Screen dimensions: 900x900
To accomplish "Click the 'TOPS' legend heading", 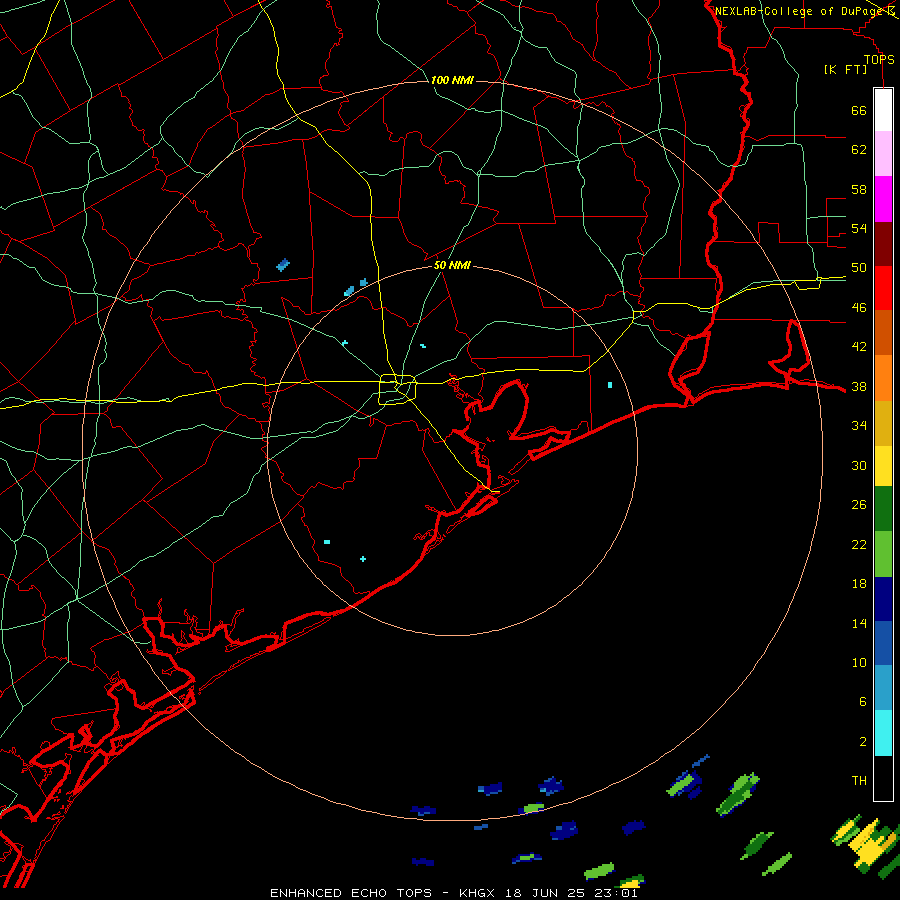I will pyautogui.click(x=879, y=60).
